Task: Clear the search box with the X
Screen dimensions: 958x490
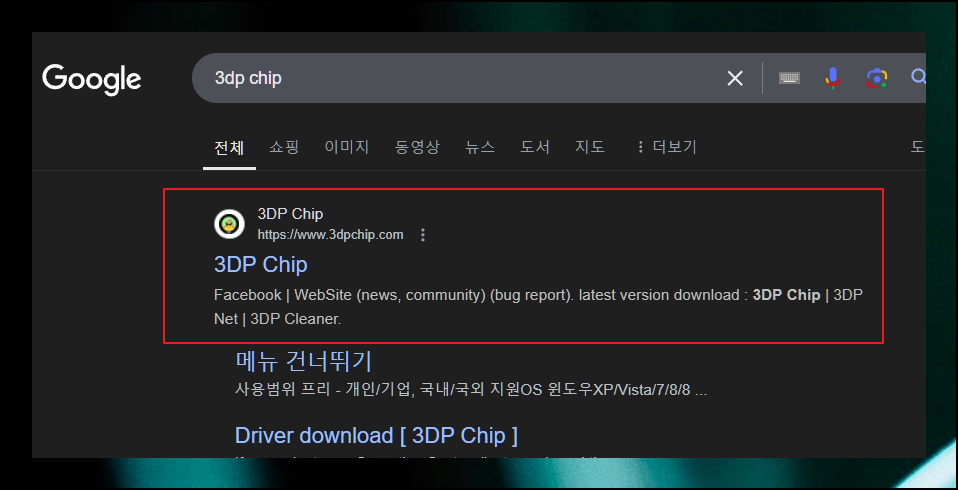Action: [x=735, y=78]
